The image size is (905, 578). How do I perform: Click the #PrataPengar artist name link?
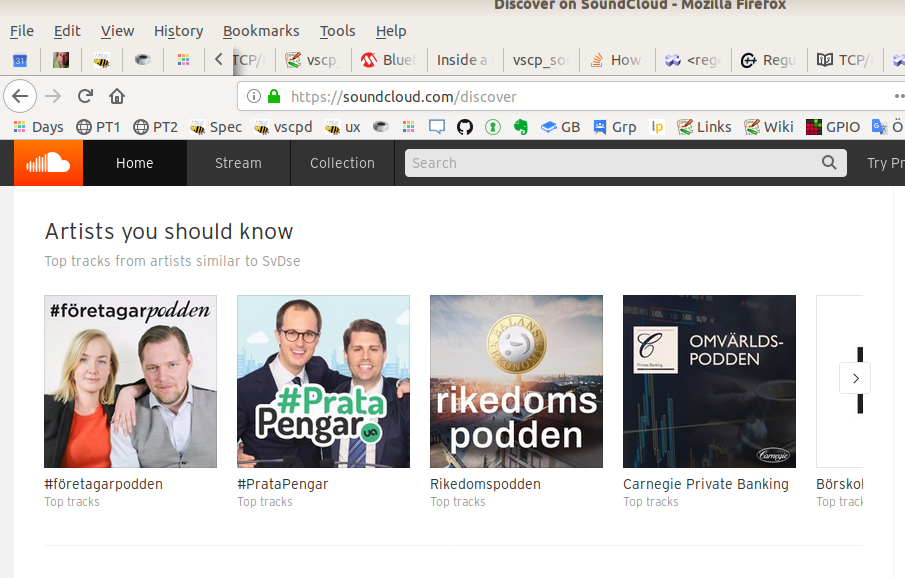tap(283, 484)
